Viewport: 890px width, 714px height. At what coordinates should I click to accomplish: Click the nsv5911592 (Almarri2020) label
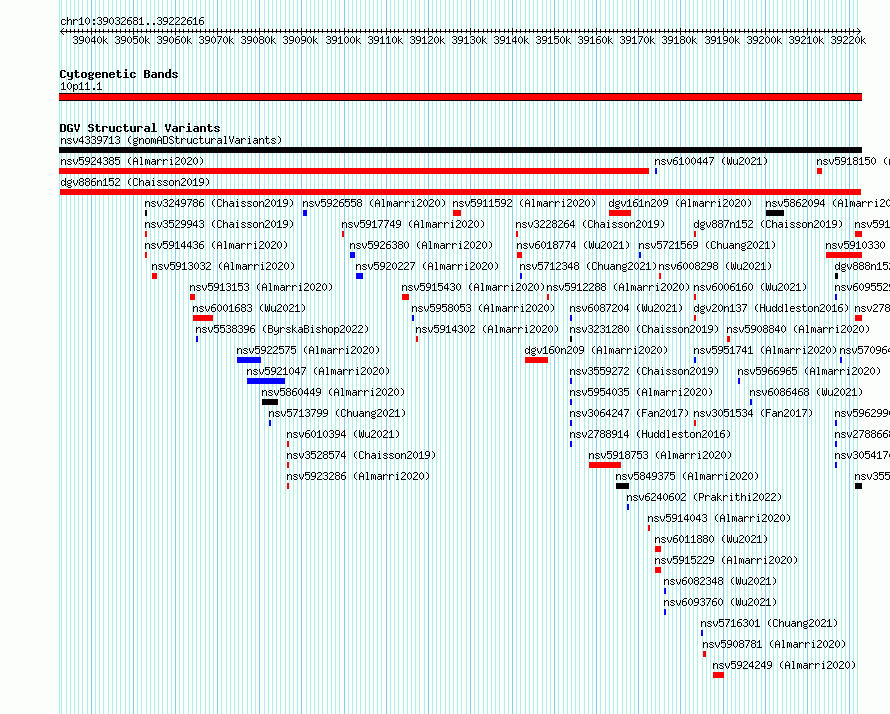click(524, 203)
